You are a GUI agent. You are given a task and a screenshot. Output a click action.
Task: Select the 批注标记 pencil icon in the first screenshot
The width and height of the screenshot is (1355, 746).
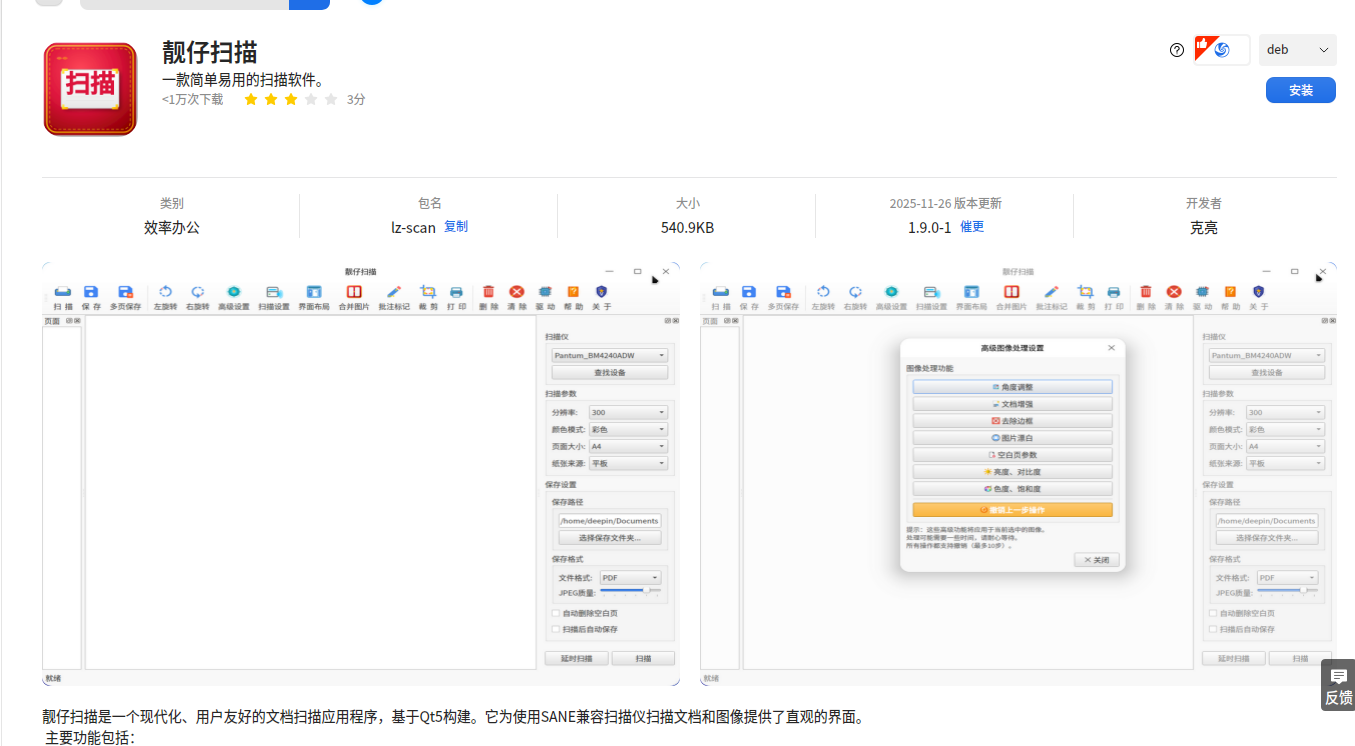point(394,292)
